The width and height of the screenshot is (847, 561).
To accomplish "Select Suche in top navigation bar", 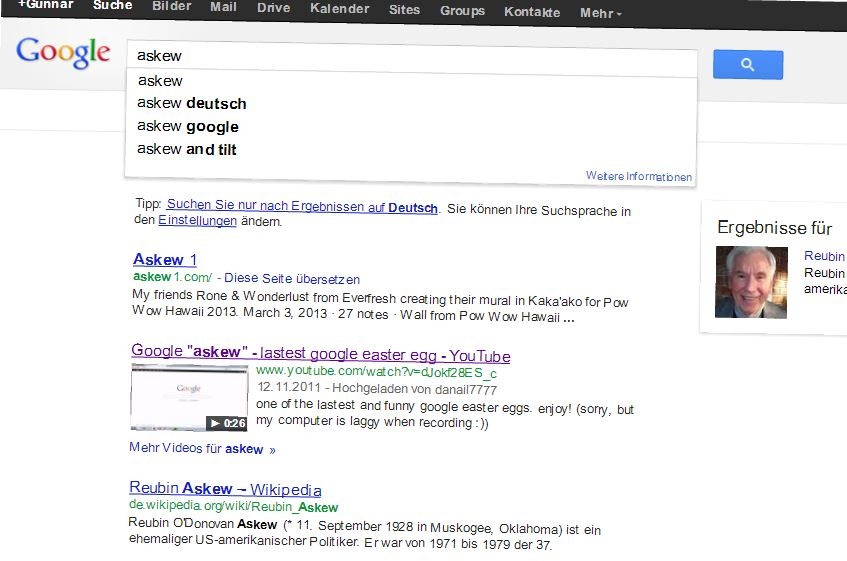I will coord(112,5).
